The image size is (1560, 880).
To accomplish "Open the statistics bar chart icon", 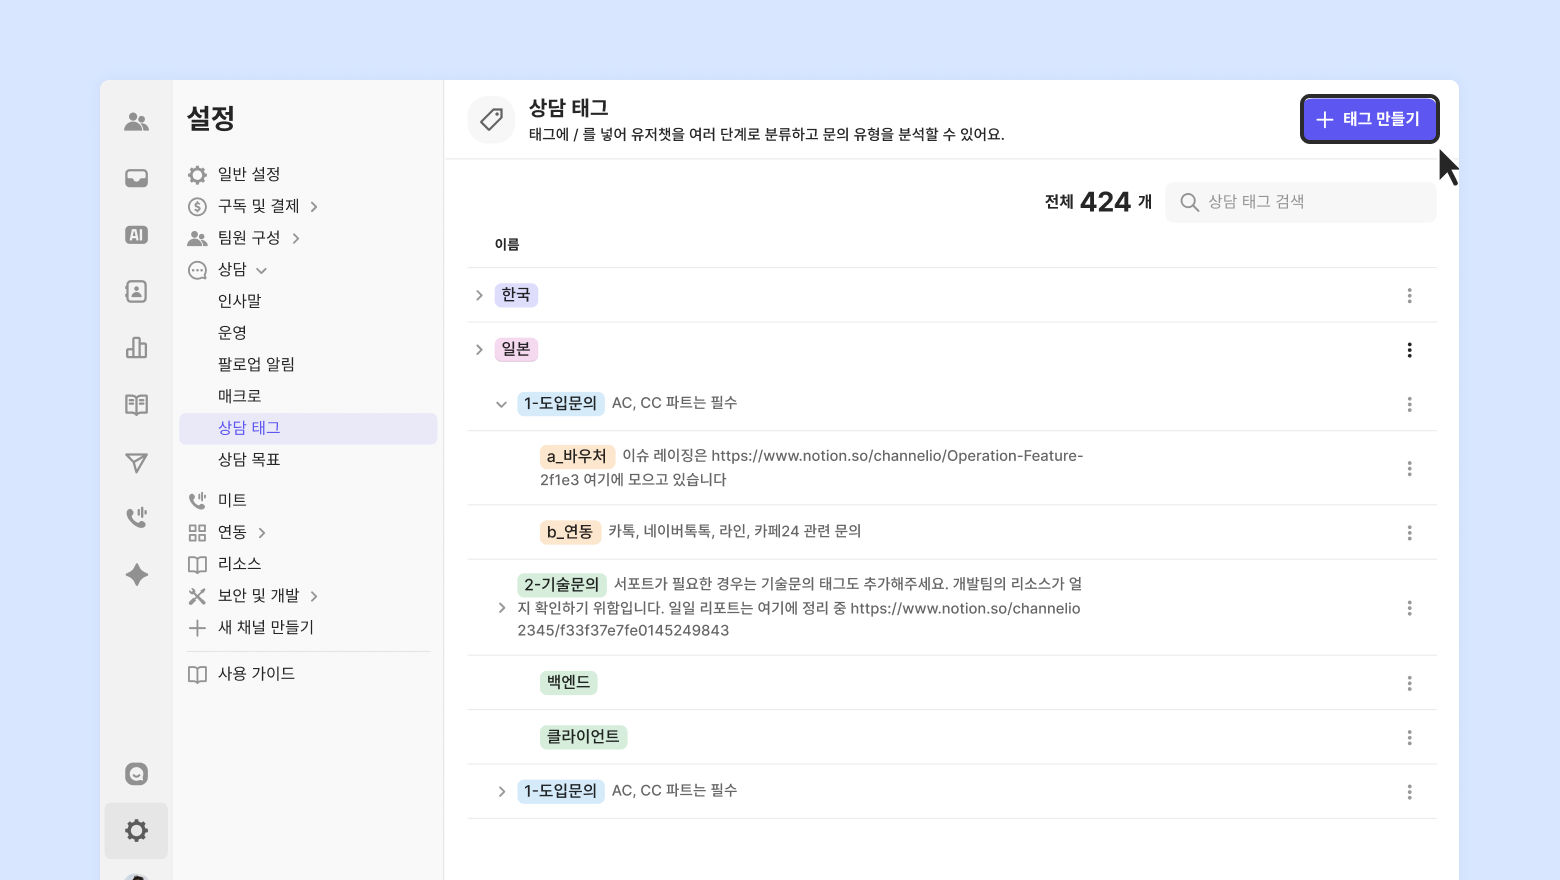I will point(136,348).
